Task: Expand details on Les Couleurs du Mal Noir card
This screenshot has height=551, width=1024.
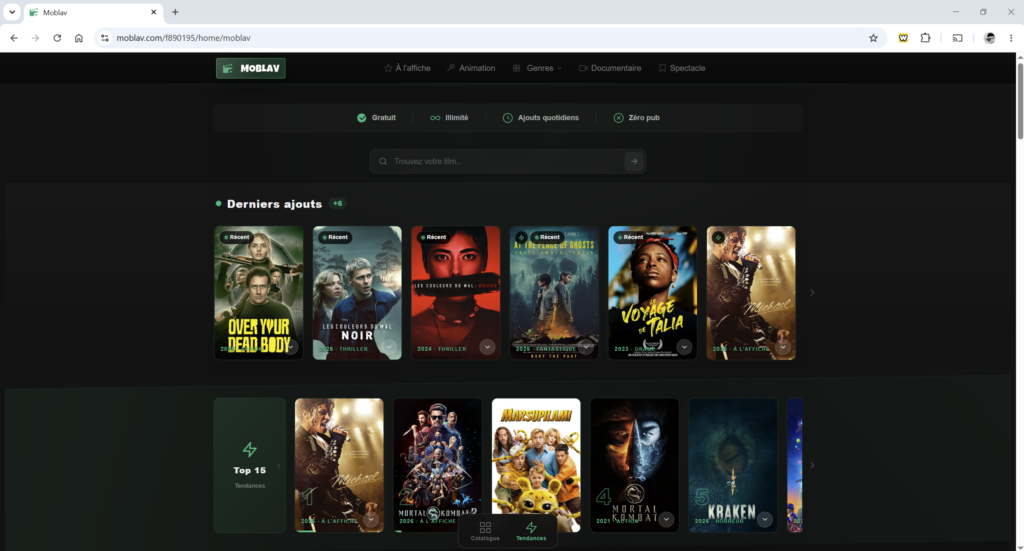Action: (x=389, y=347)
